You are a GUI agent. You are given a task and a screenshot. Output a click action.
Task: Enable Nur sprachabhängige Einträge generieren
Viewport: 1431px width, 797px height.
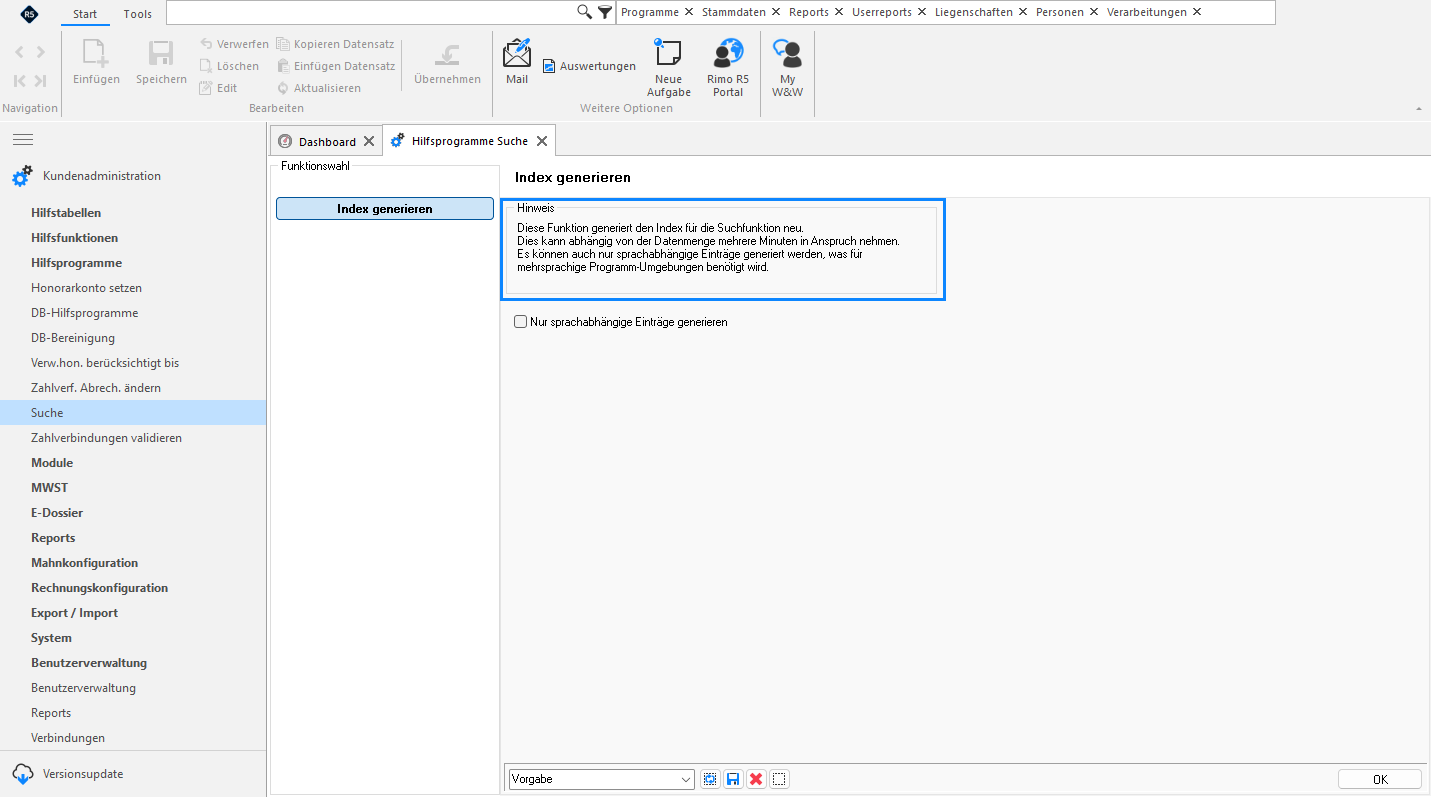click(x=520, y=322)
